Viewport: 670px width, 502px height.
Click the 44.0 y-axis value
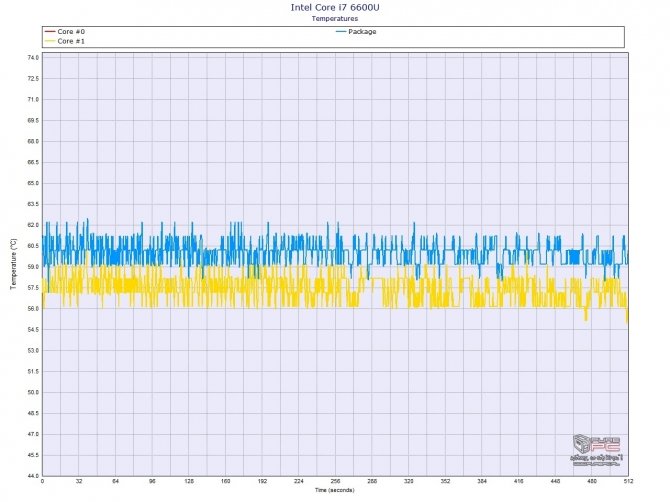tap(33, 476)
